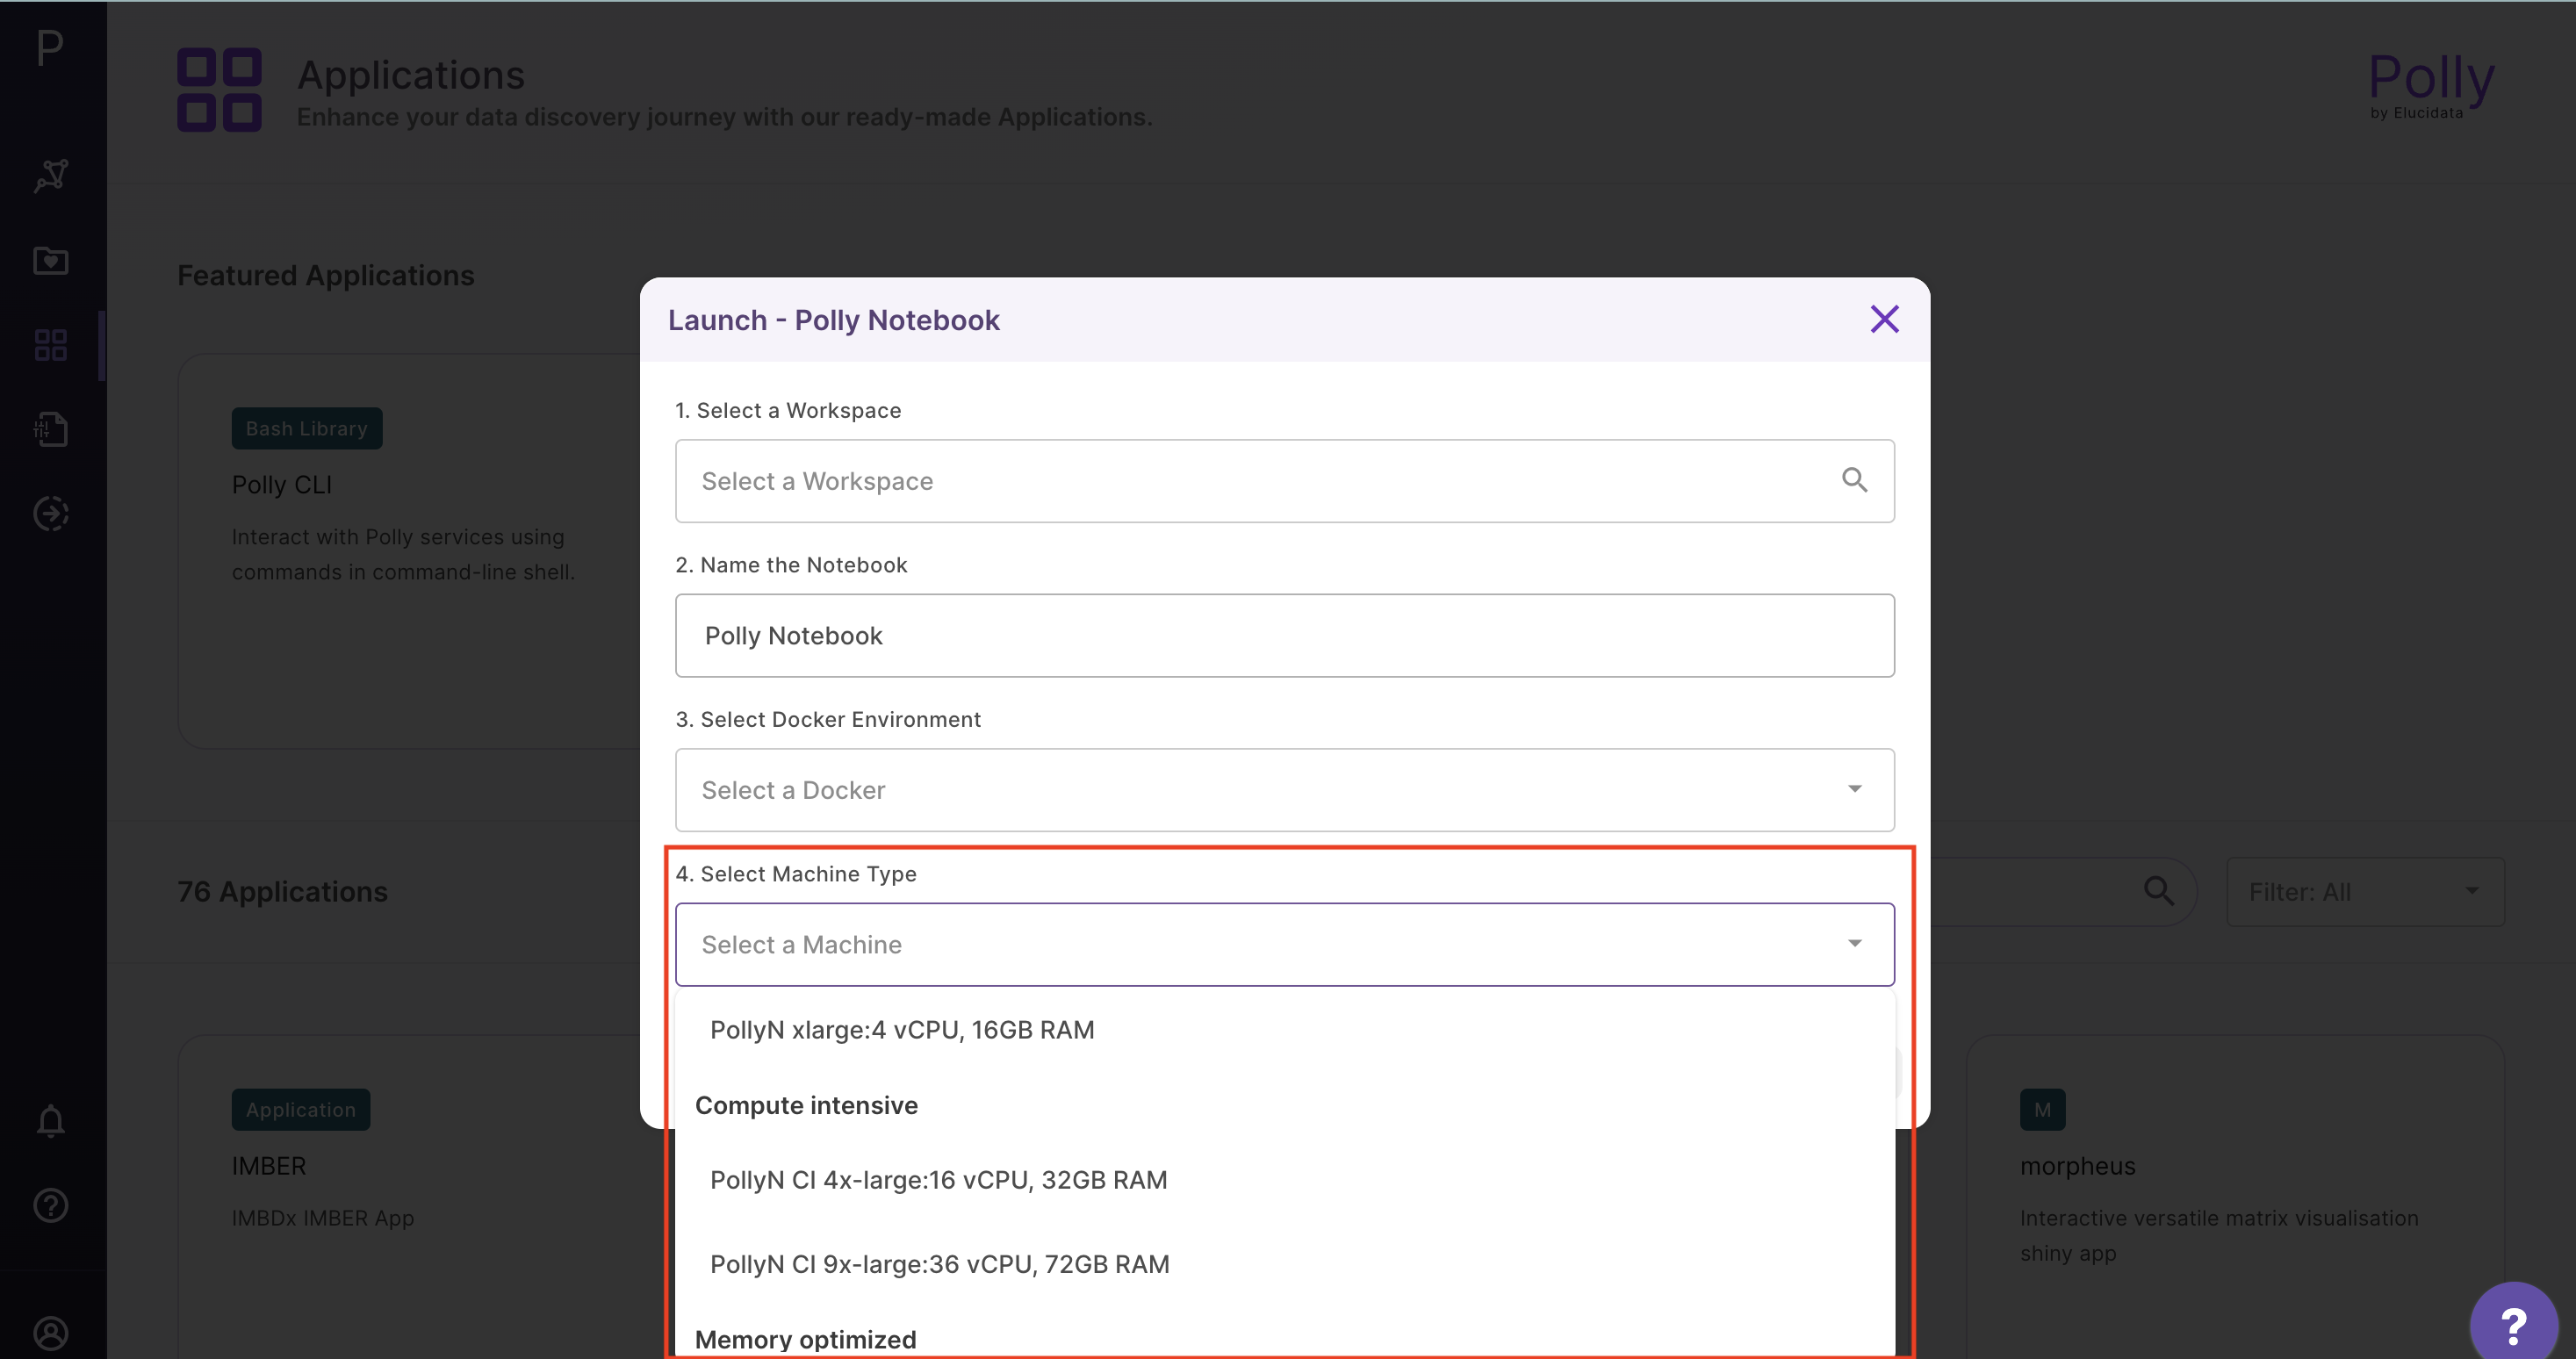This screenshot has height=1359, width=2576.
Task: Click the 'Compute intensive' group heading
Action: (x=806, y=1105)
